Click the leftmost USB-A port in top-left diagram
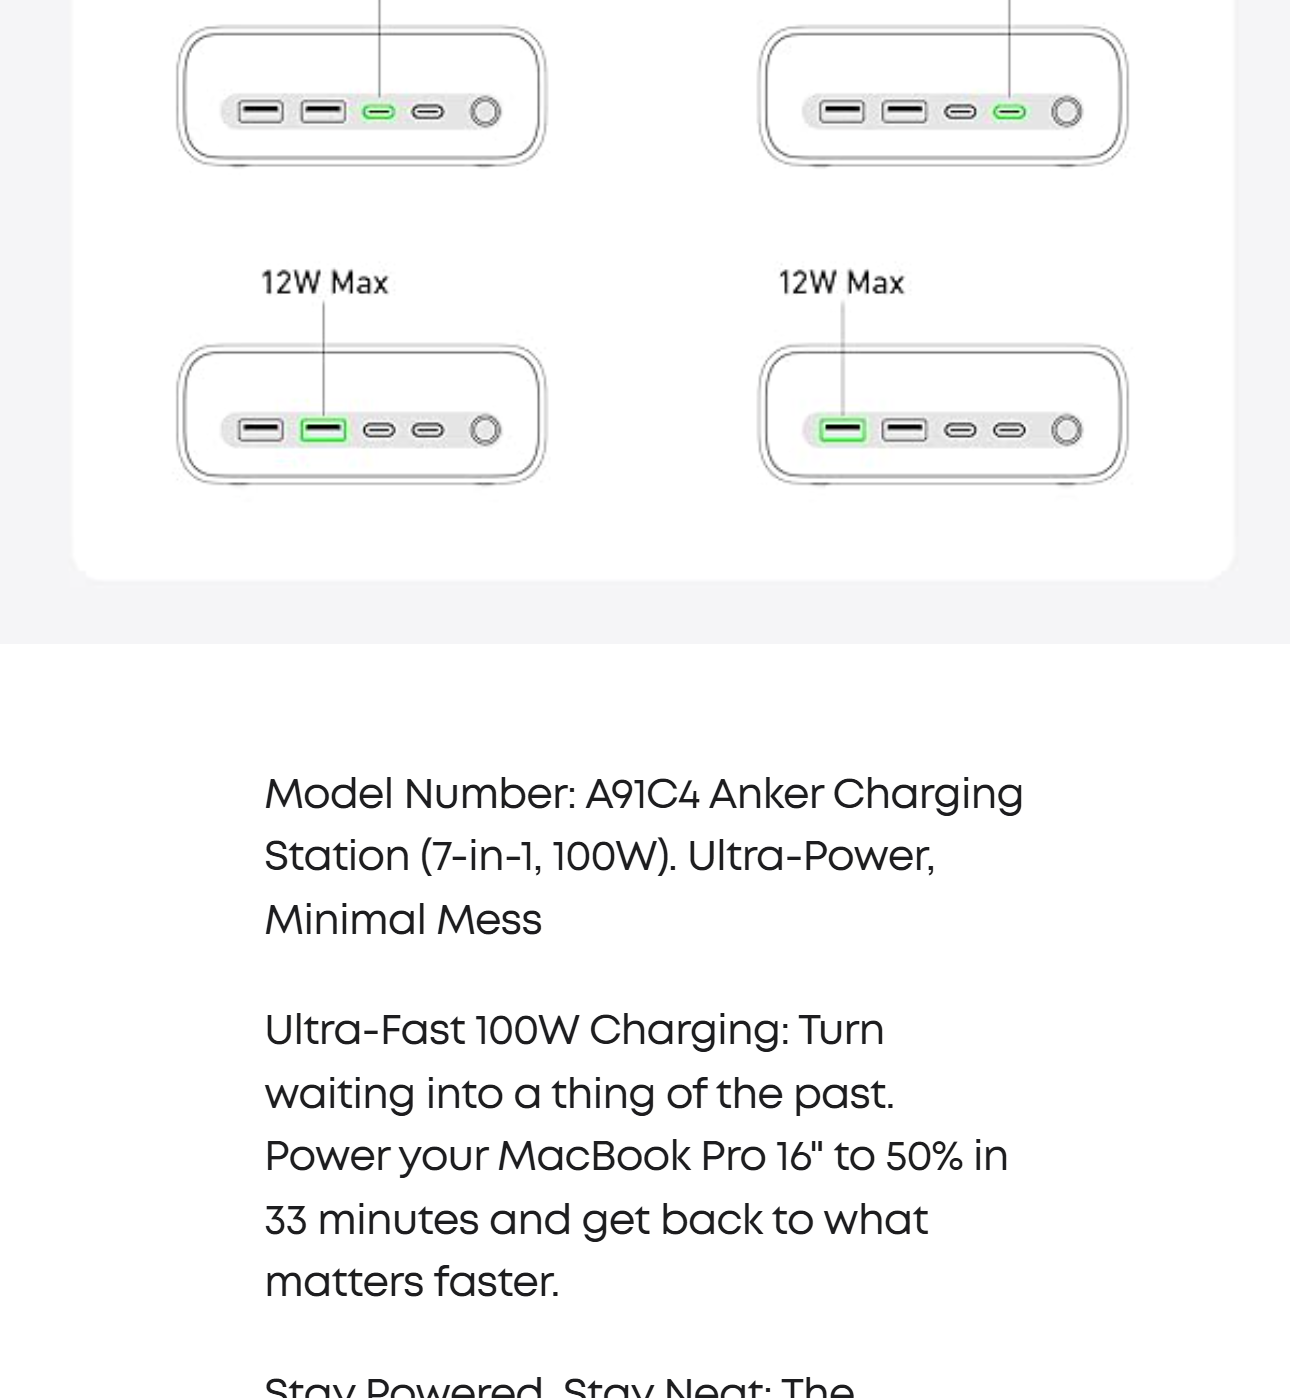 261,112
